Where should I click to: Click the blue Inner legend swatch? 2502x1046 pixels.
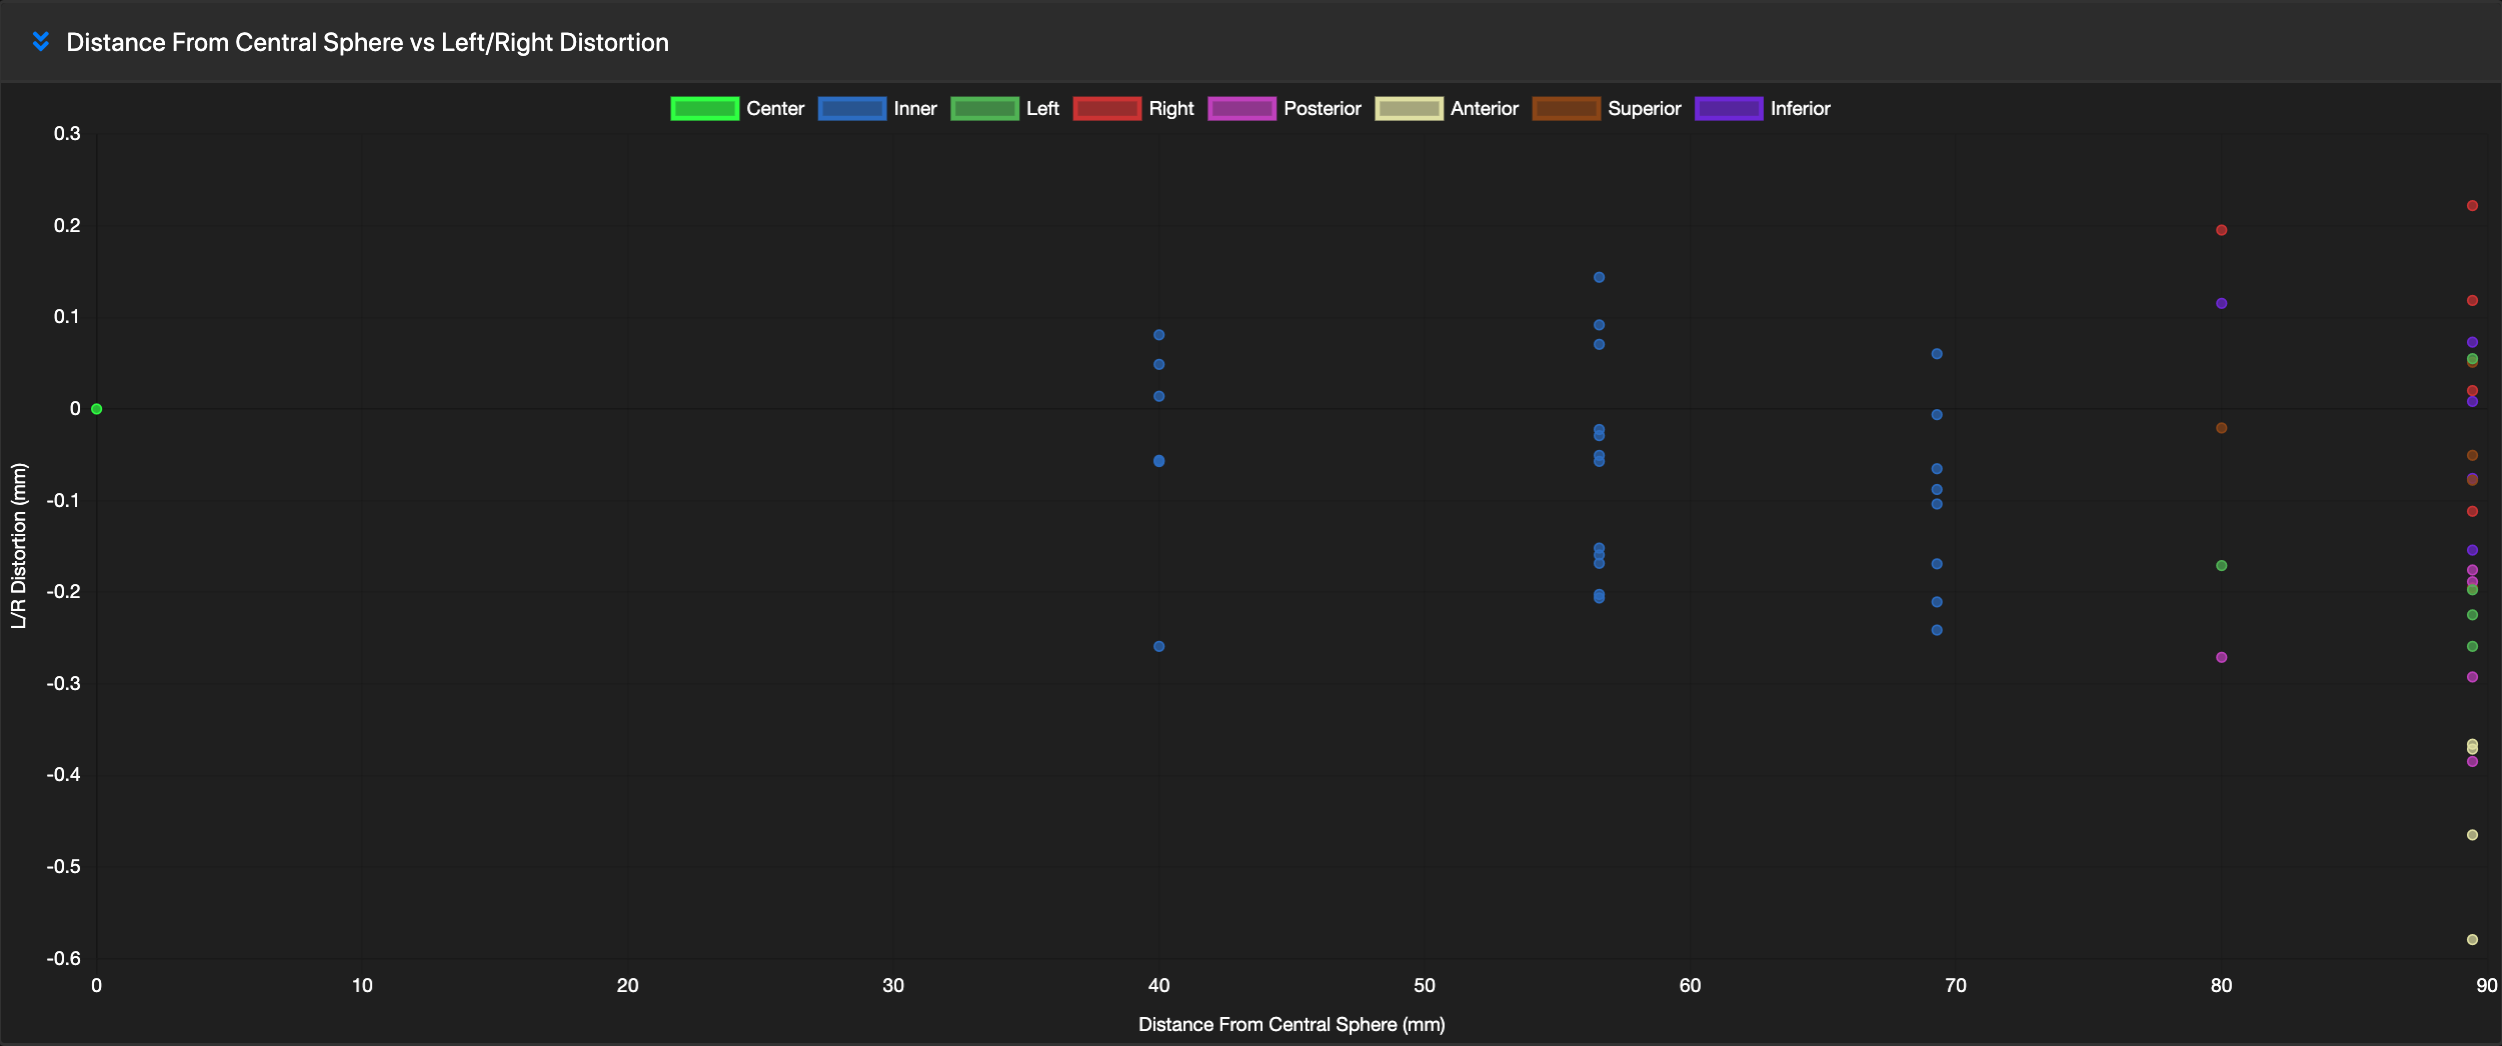[851, 108]
